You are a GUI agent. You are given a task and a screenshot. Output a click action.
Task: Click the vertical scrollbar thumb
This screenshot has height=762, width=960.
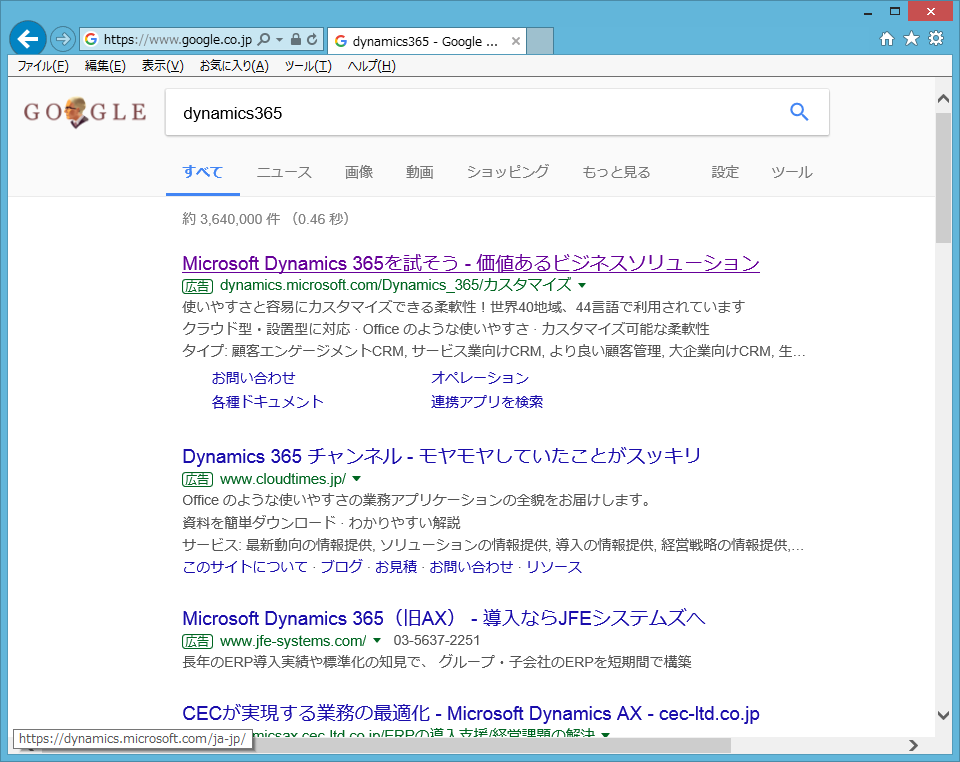943,177
